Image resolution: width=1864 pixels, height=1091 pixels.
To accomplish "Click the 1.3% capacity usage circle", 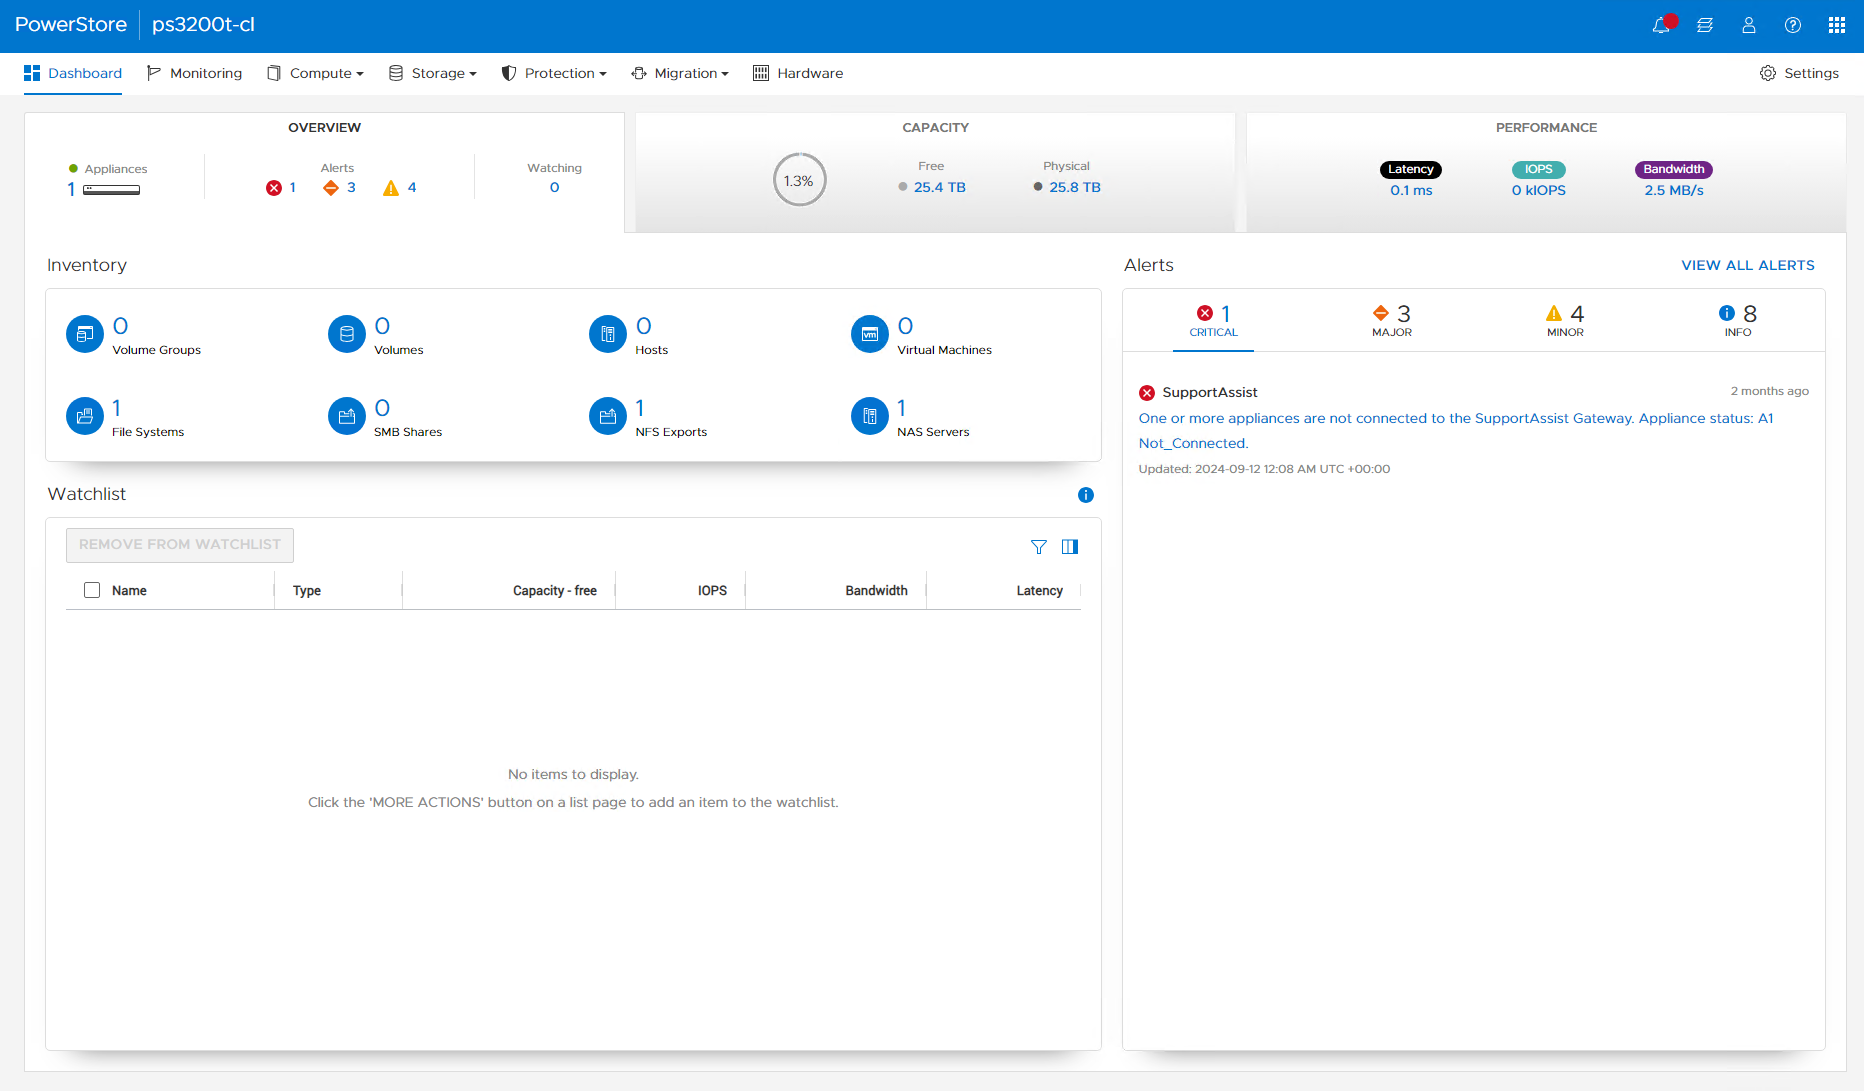I will (799, 180).
